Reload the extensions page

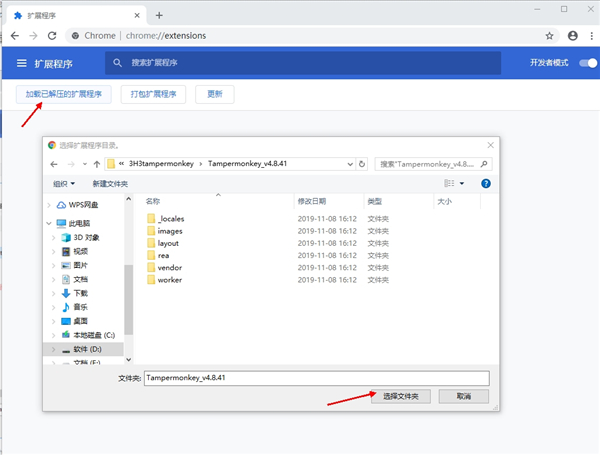(51, 35)
